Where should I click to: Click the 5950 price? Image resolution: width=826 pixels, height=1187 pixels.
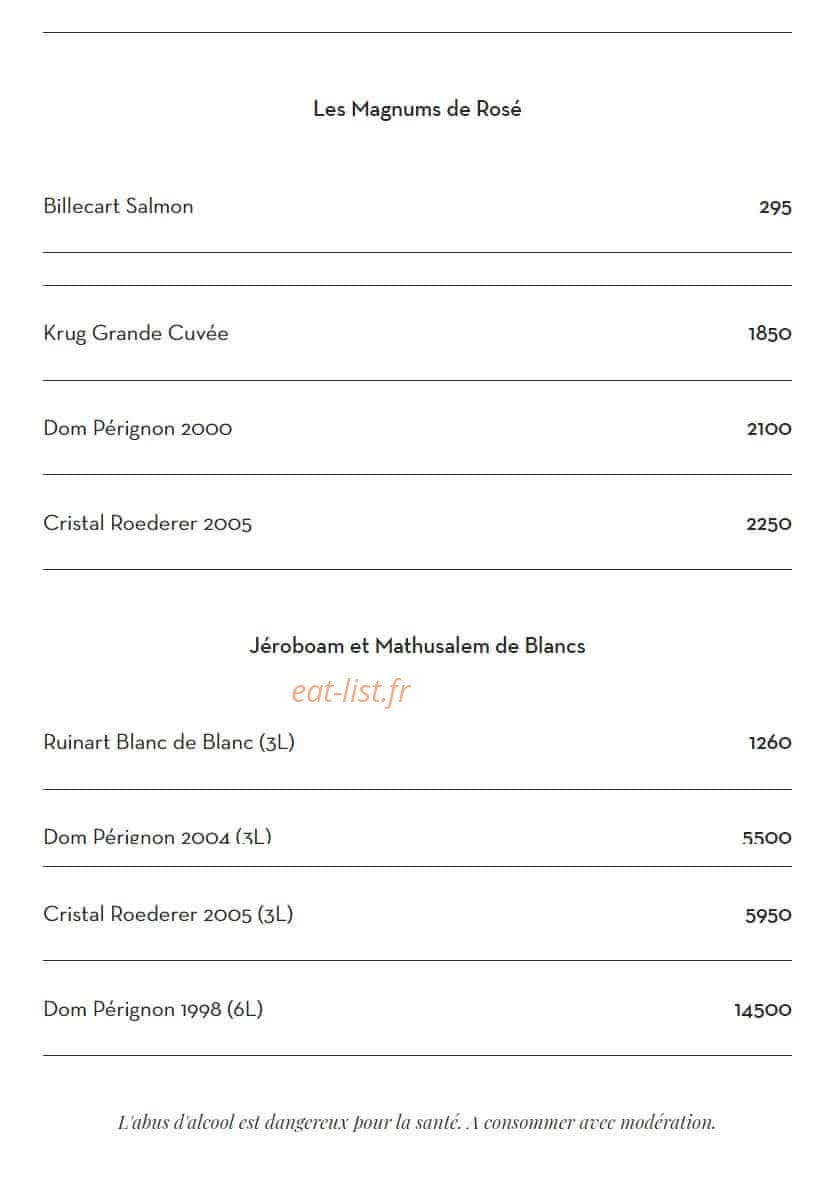click(x=768, y=915)
